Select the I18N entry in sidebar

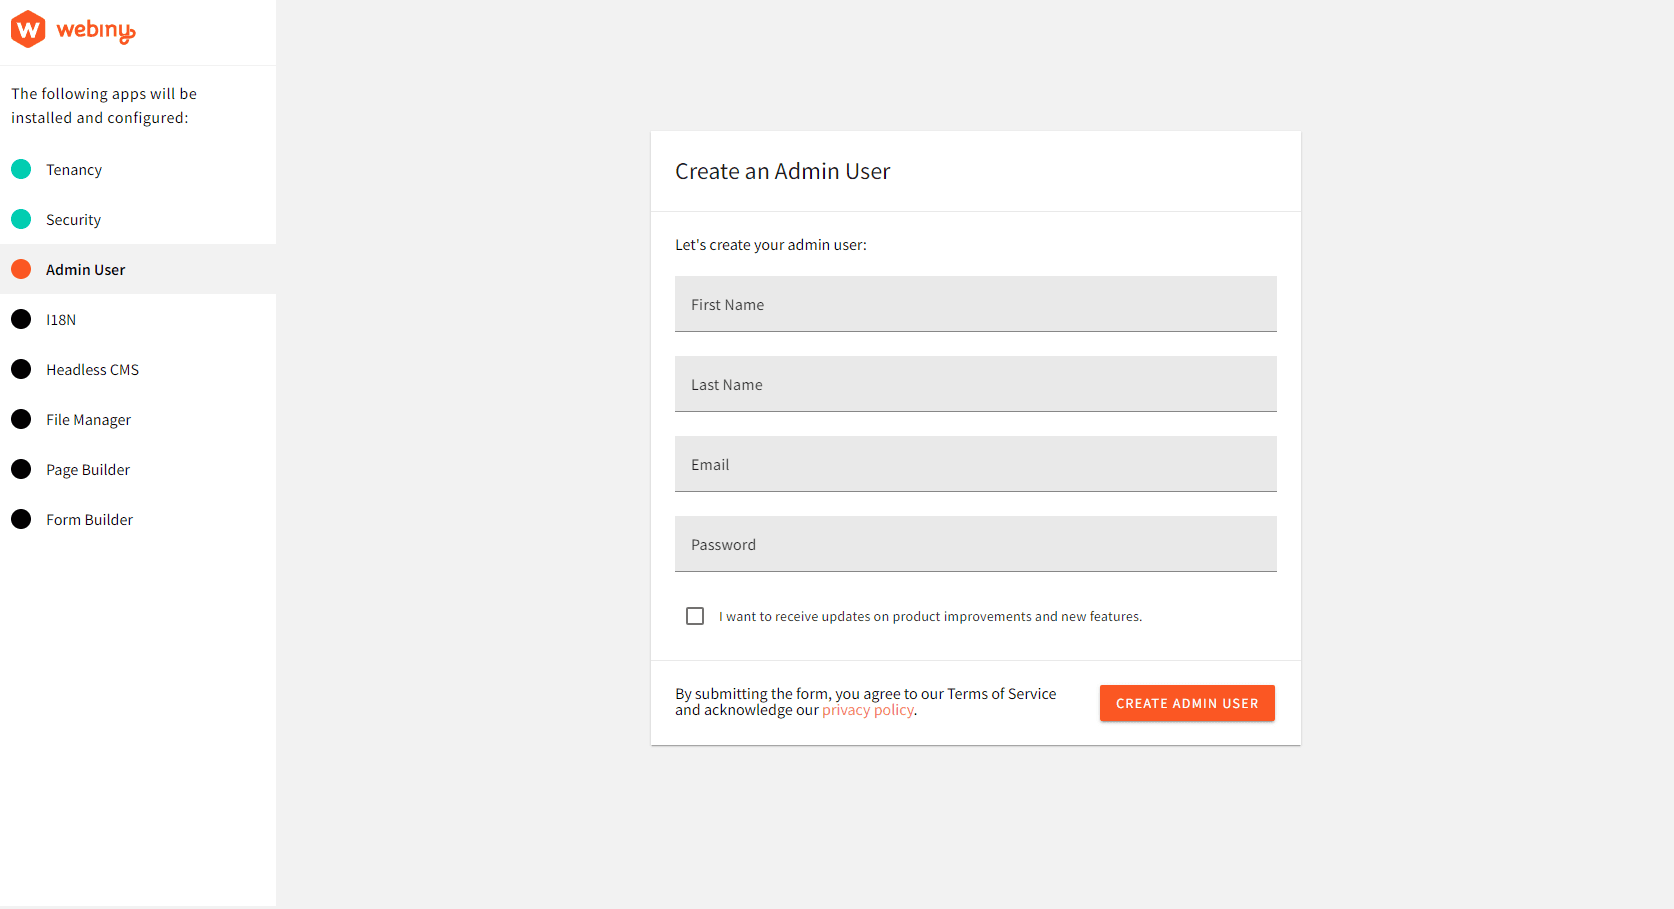click(60, 319)
